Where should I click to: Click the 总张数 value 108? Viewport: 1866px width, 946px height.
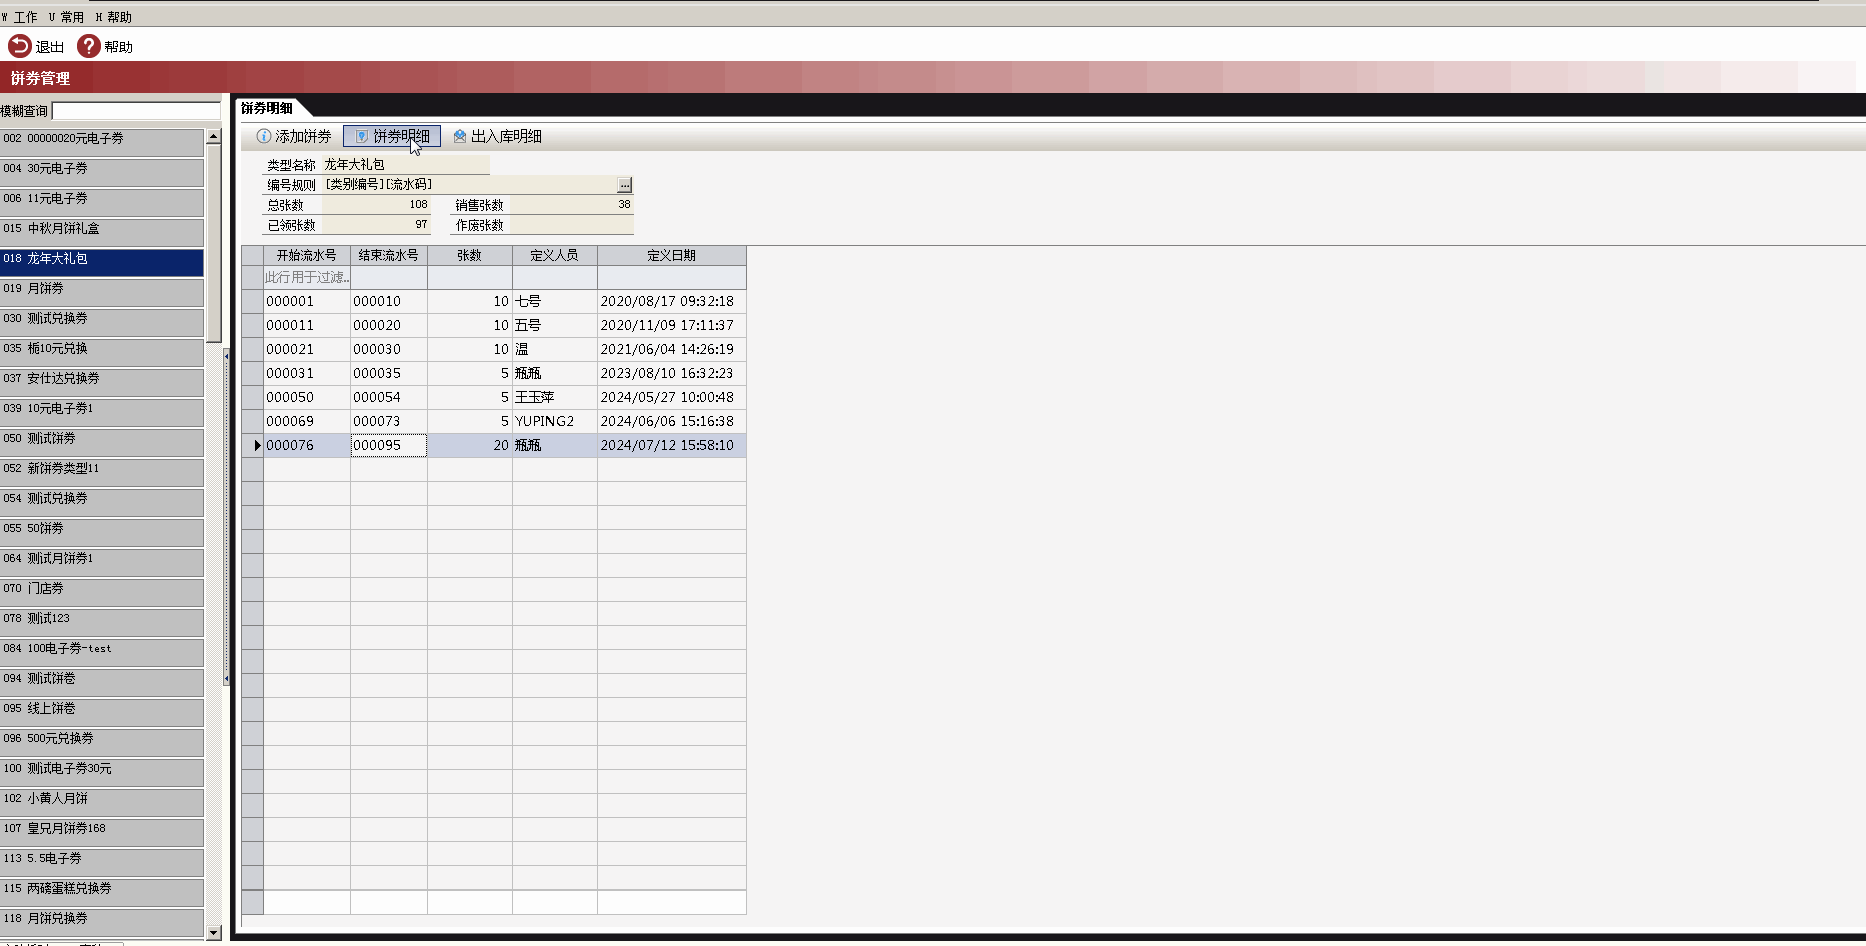point(375,205)
